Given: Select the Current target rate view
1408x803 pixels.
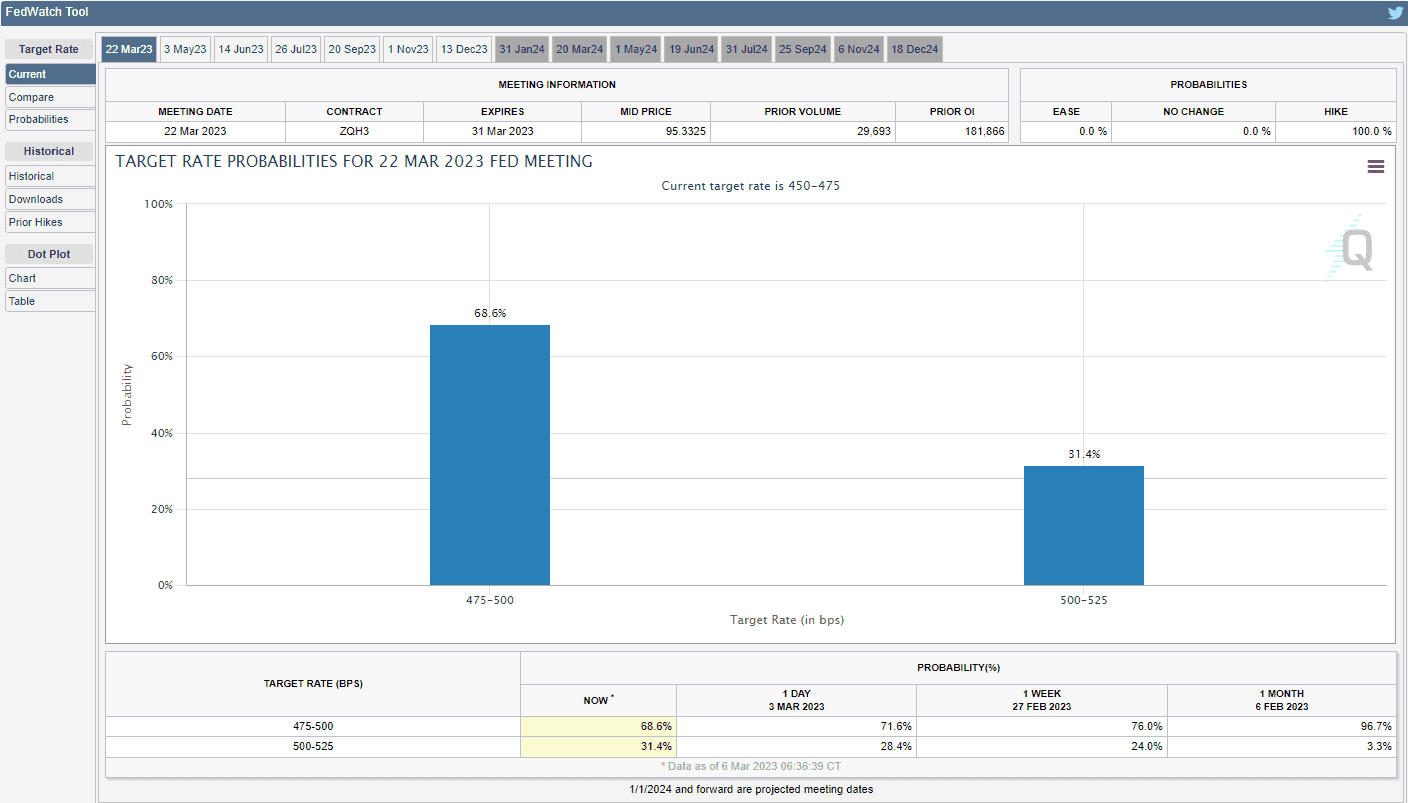Looking at the screenshot, I should 50,74.
